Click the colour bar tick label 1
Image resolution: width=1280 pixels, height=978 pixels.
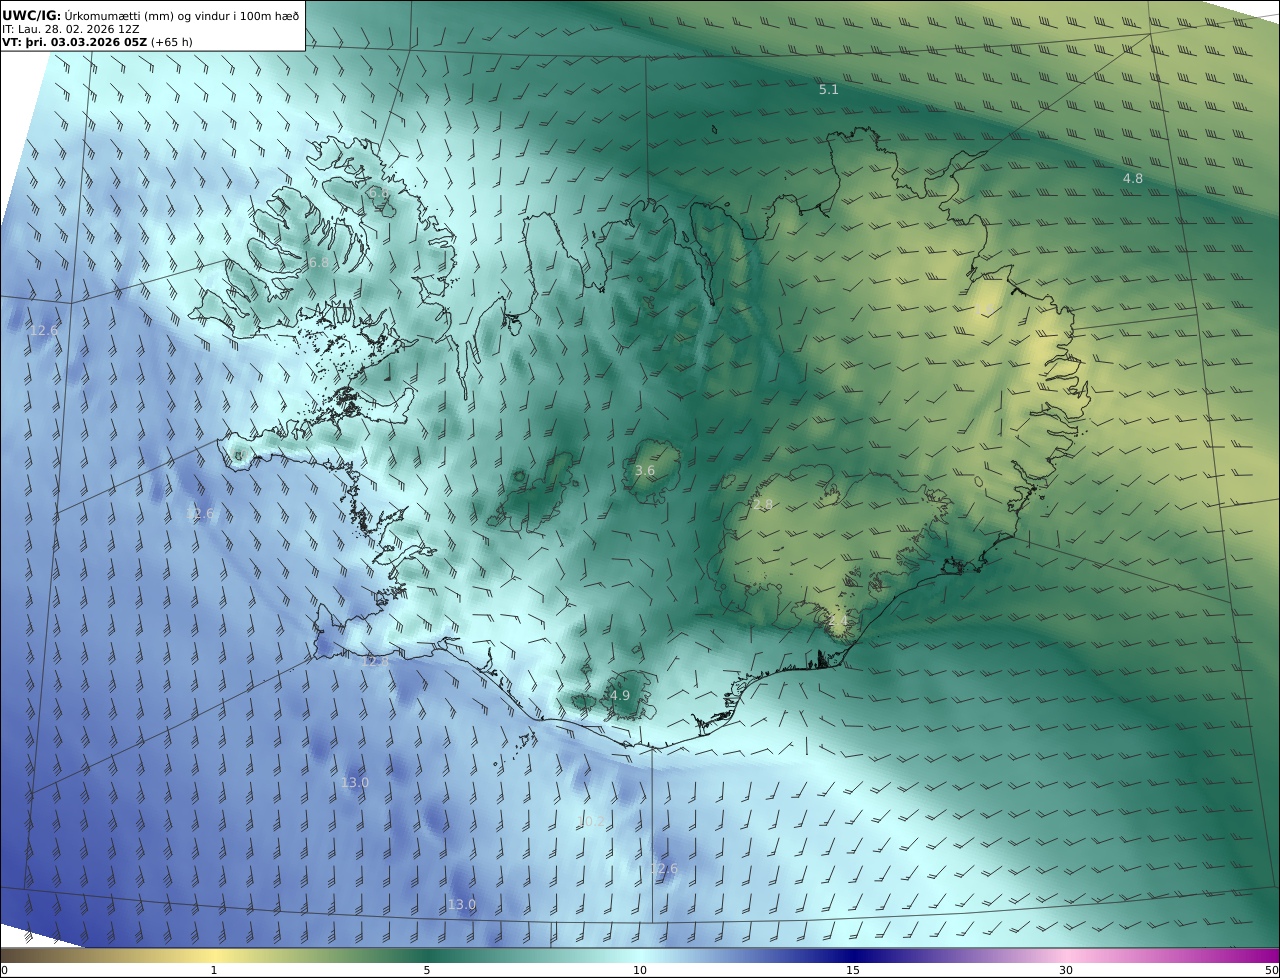coord(214,970)
